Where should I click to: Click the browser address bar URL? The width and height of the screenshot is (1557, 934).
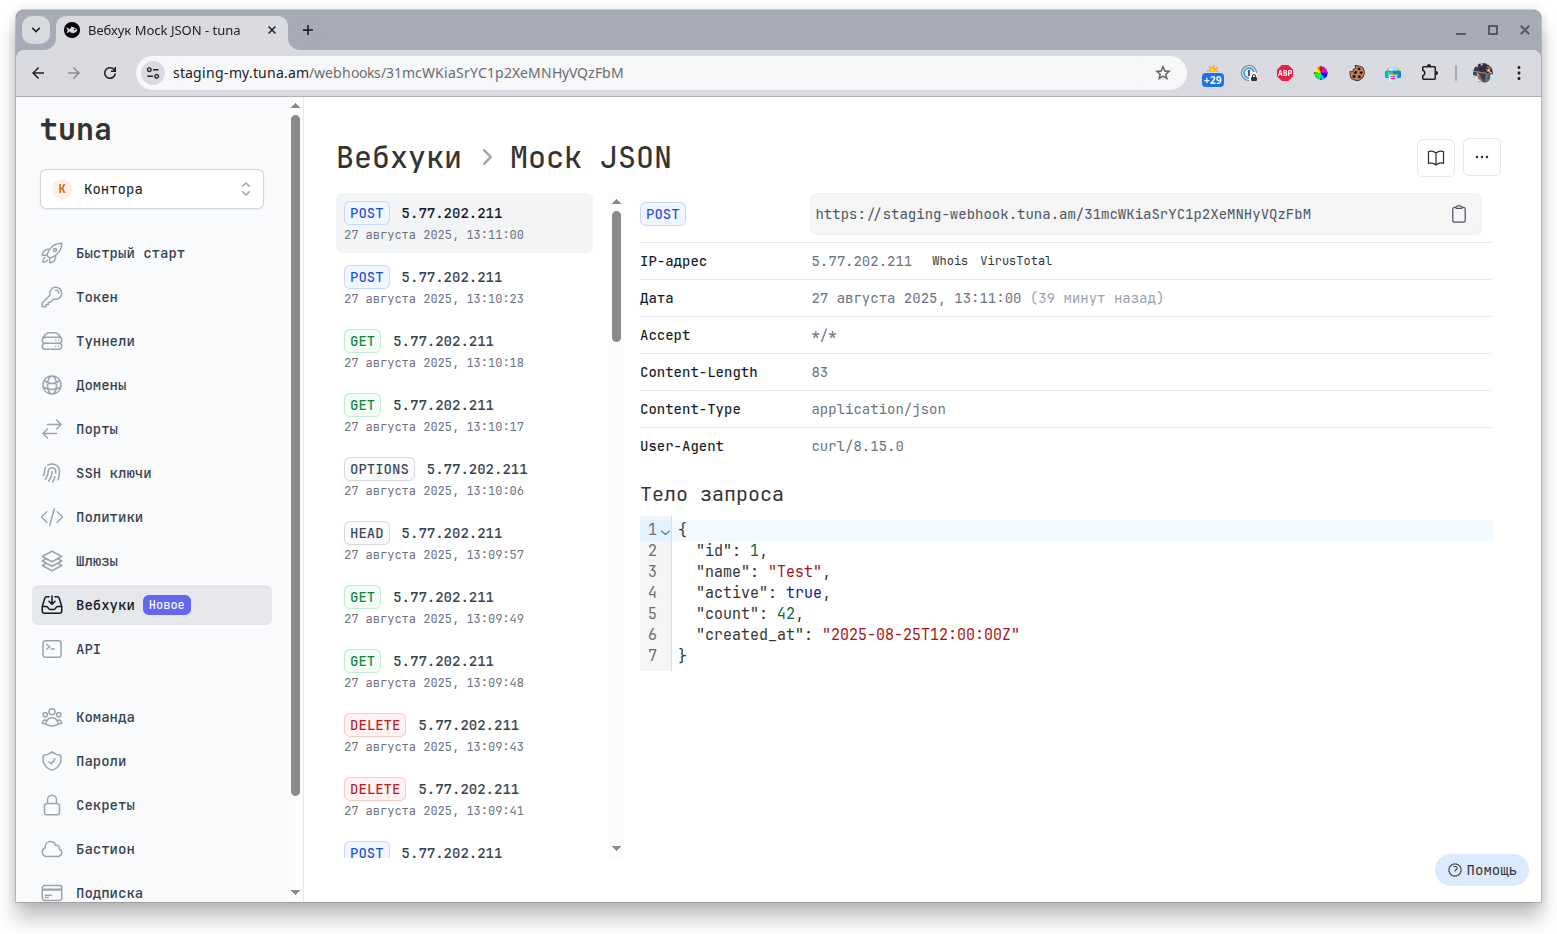(x=398, y=73)
